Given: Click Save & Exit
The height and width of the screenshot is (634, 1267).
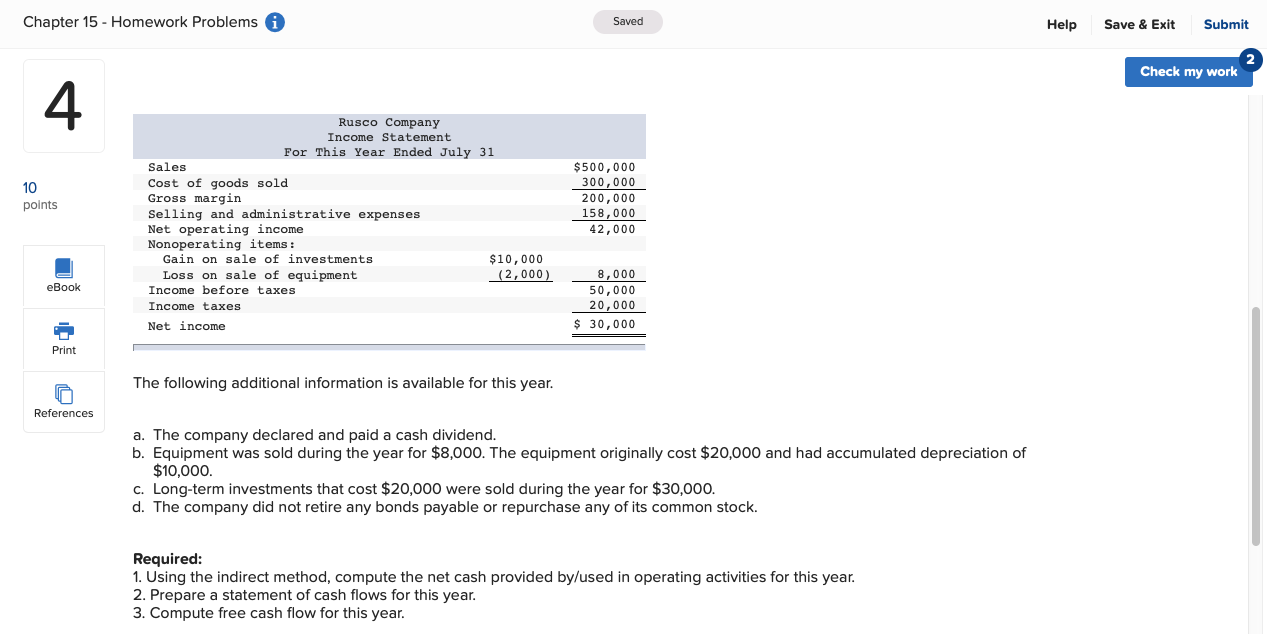Looking at the screenshot, I should click(x=1139, y=24).
